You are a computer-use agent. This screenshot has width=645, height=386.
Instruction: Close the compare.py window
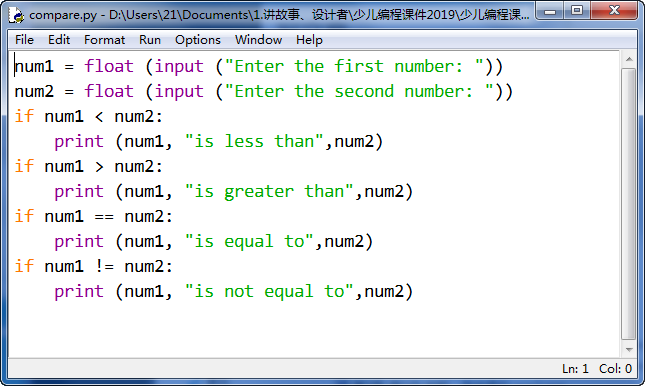[x=614, y=11]
